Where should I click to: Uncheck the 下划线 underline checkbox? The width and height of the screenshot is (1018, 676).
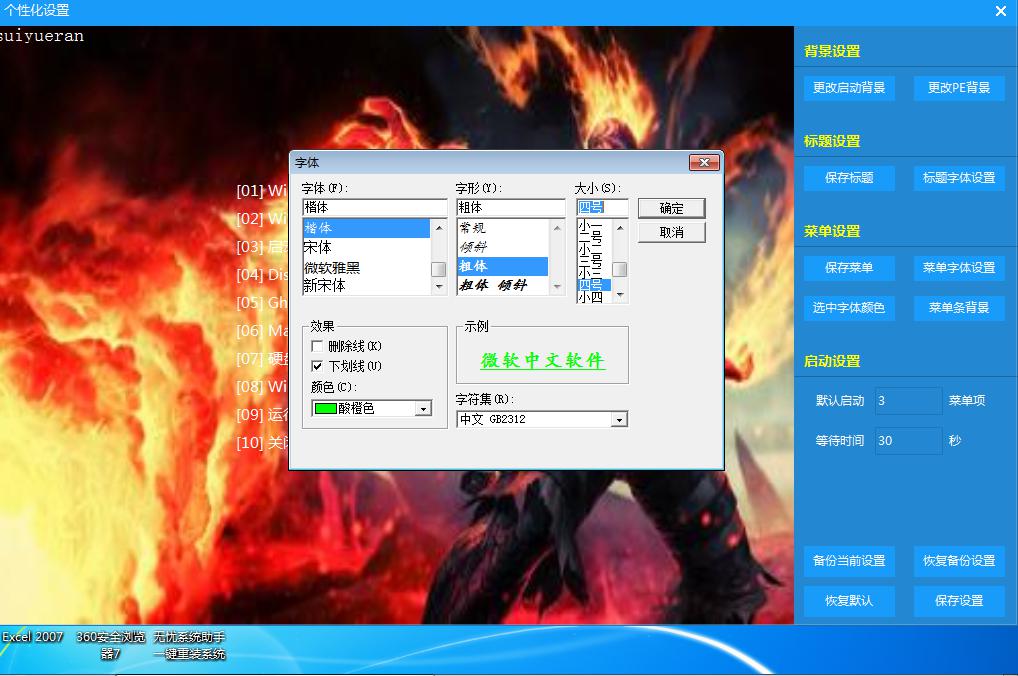[x=317, y=366]
